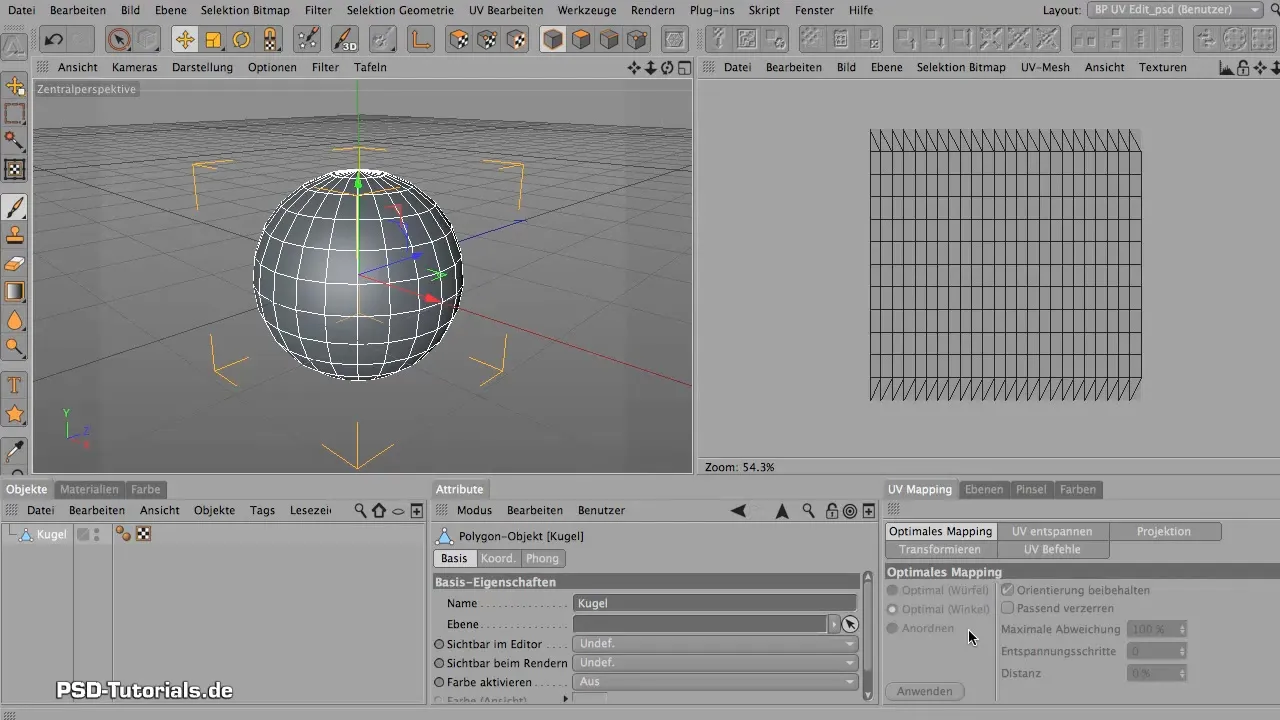
Task: Click histogram icon in UV texture view
Action: click(1226, 68)
